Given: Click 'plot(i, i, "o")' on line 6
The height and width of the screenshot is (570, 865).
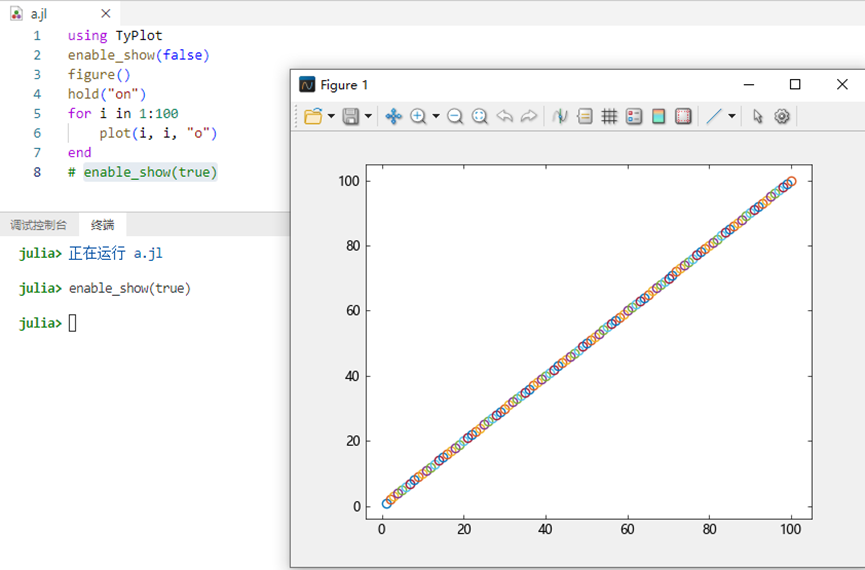Looking at the screenshot, I should pyautogui.click(x=158, y=133).
